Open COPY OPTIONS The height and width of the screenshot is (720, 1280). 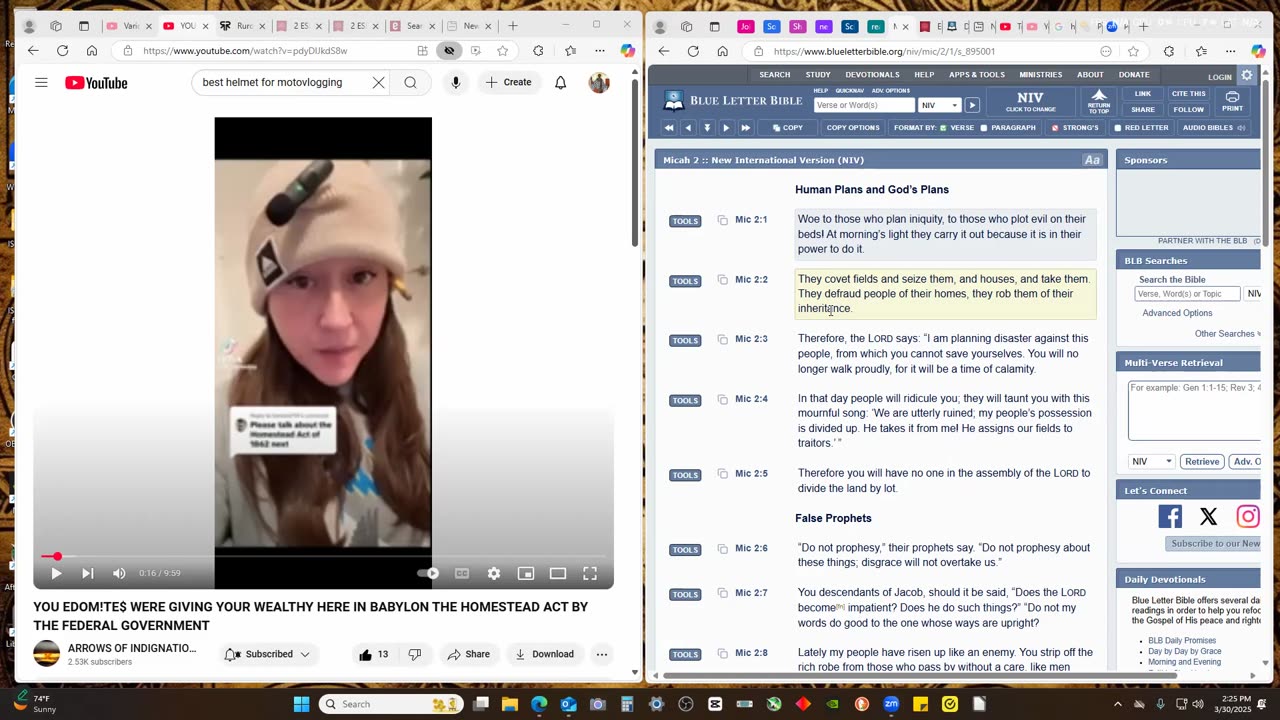[853, 128]
